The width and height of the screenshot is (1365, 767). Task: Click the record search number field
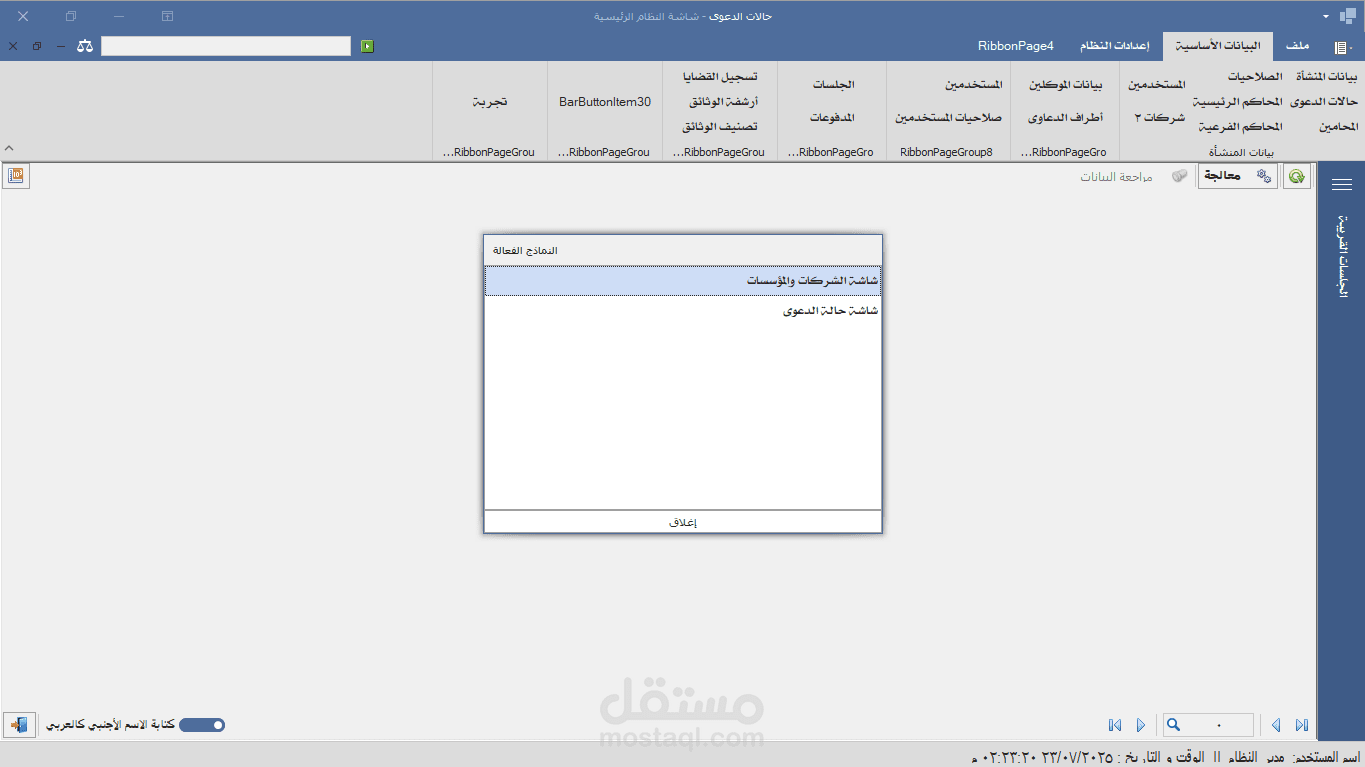(1208, 725)
